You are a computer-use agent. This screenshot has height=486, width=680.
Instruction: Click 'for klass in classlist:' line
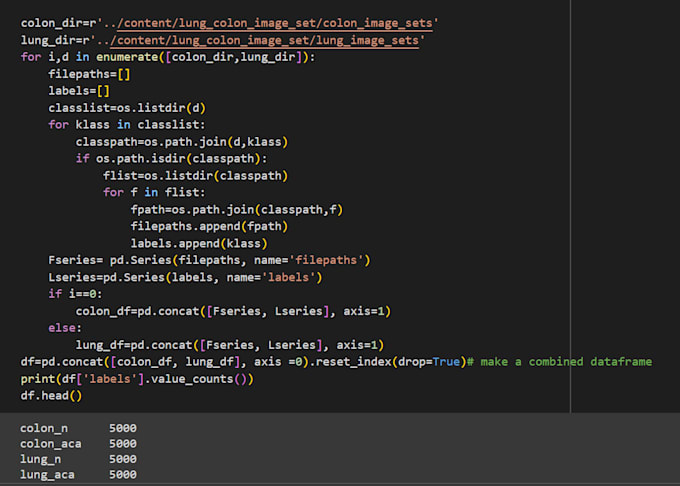(127, 125)
